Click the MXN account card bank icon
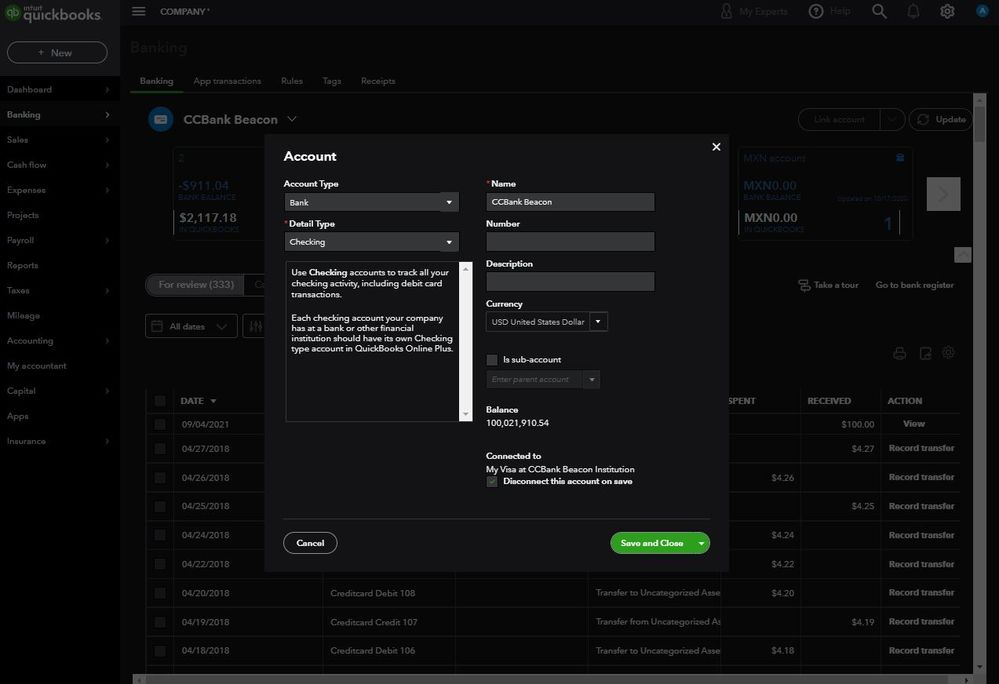999x684 pixels. coord(900,157)
